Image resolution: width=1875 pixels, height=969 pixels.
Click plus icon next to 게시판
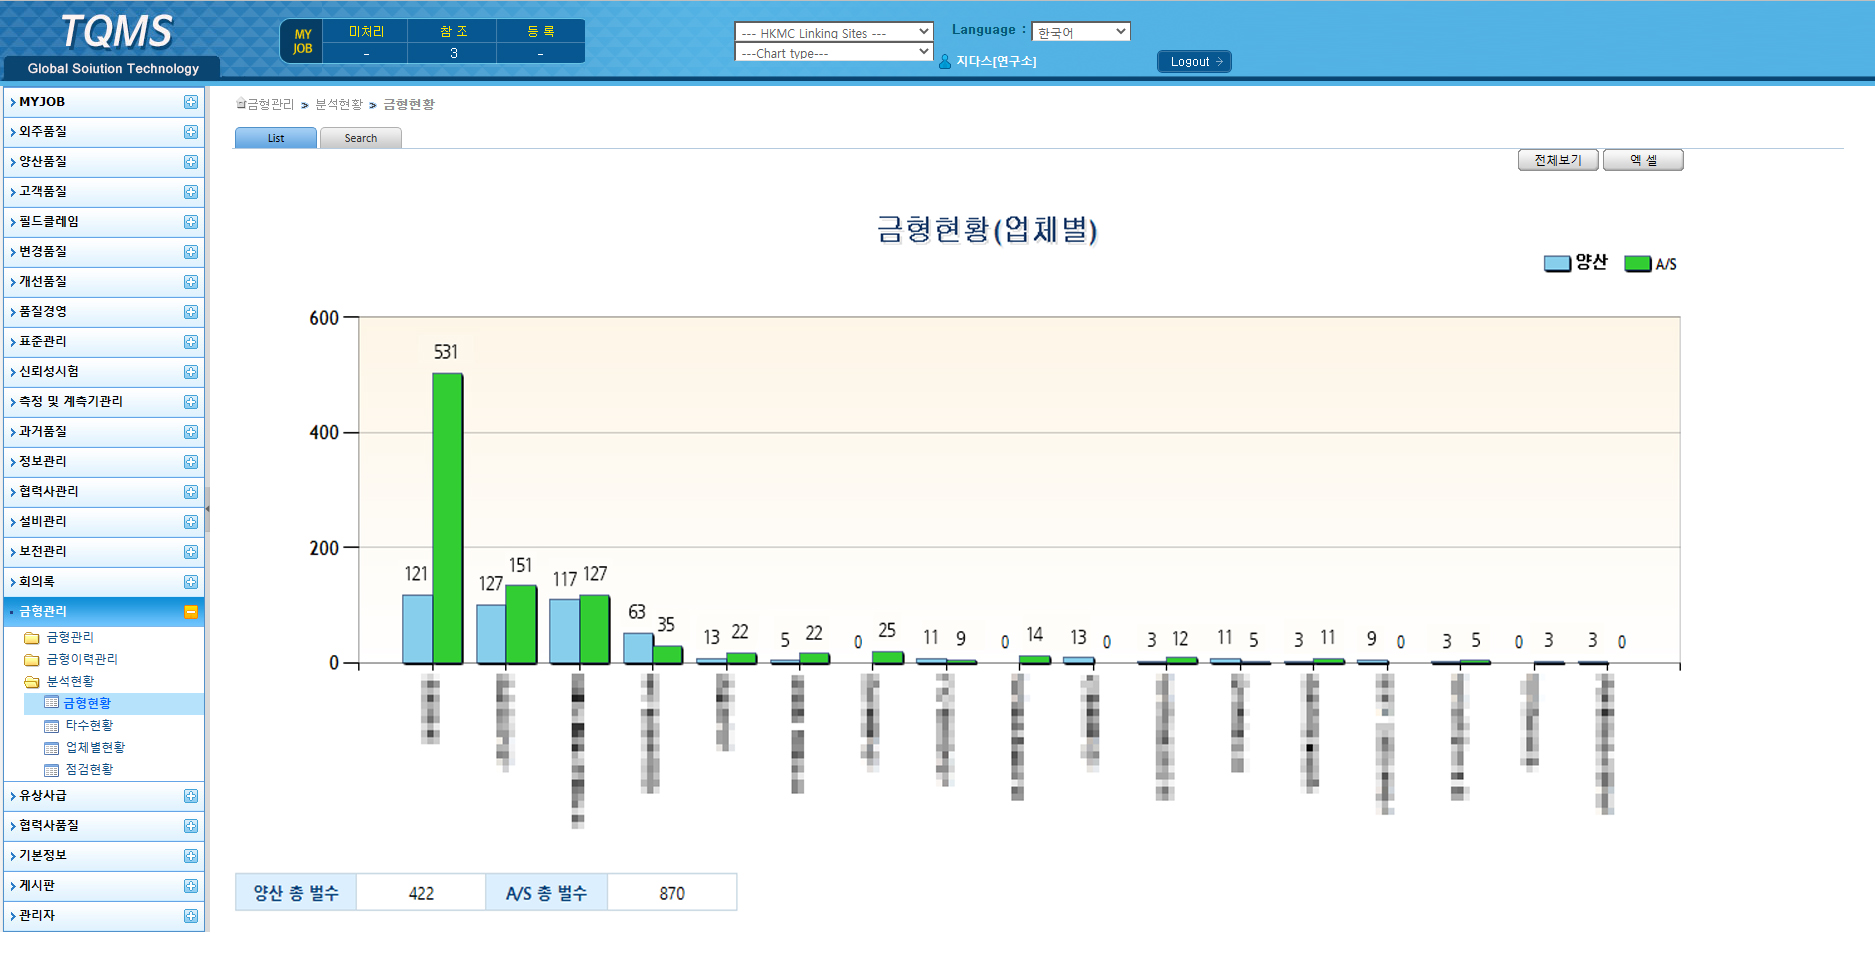tap(191, 886)
